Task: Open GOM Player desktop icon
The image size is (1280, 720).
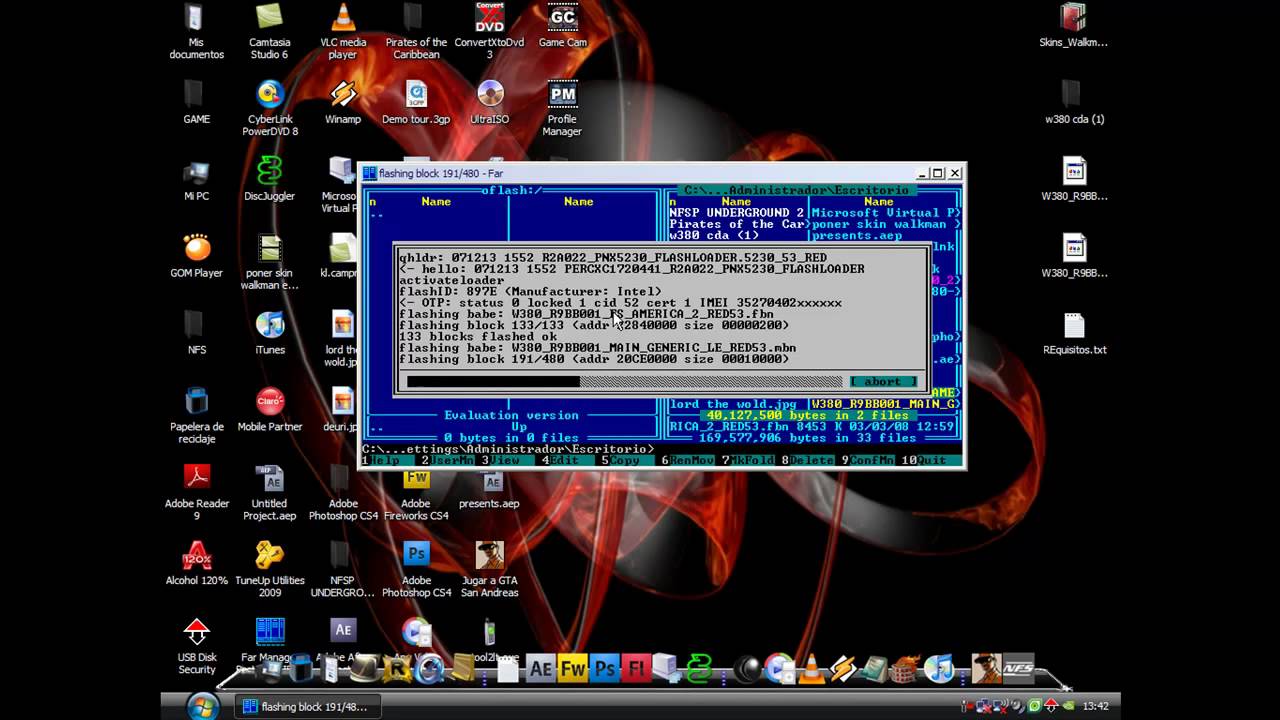Action: 196,256
